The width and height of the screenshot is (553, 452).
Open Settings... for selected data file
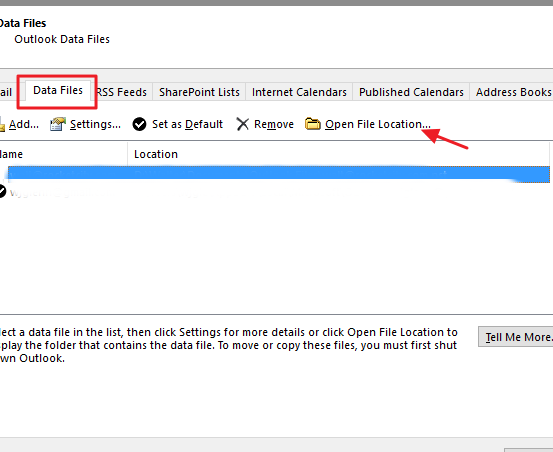coord(95,124)
